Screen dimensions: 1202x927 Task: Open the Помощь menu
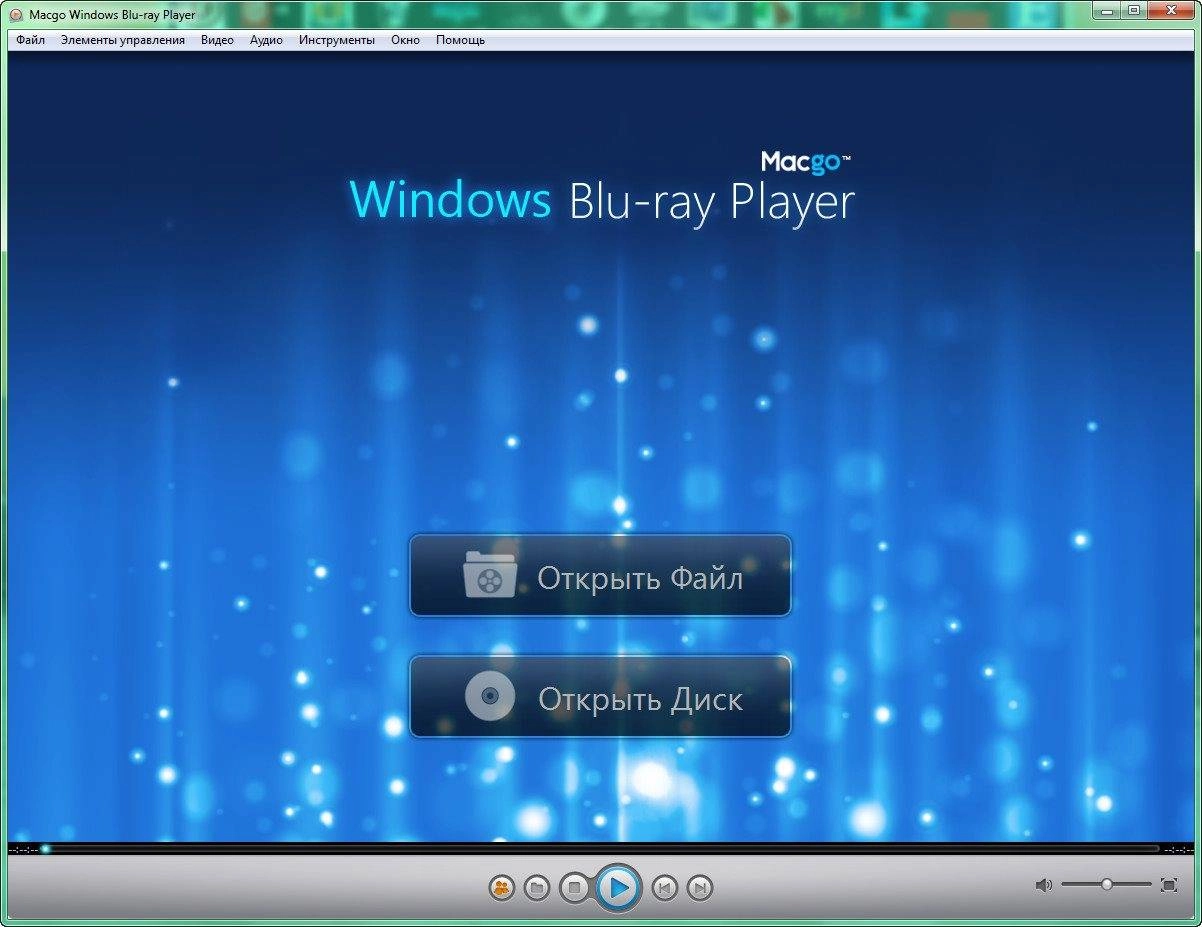coord(460,40)
